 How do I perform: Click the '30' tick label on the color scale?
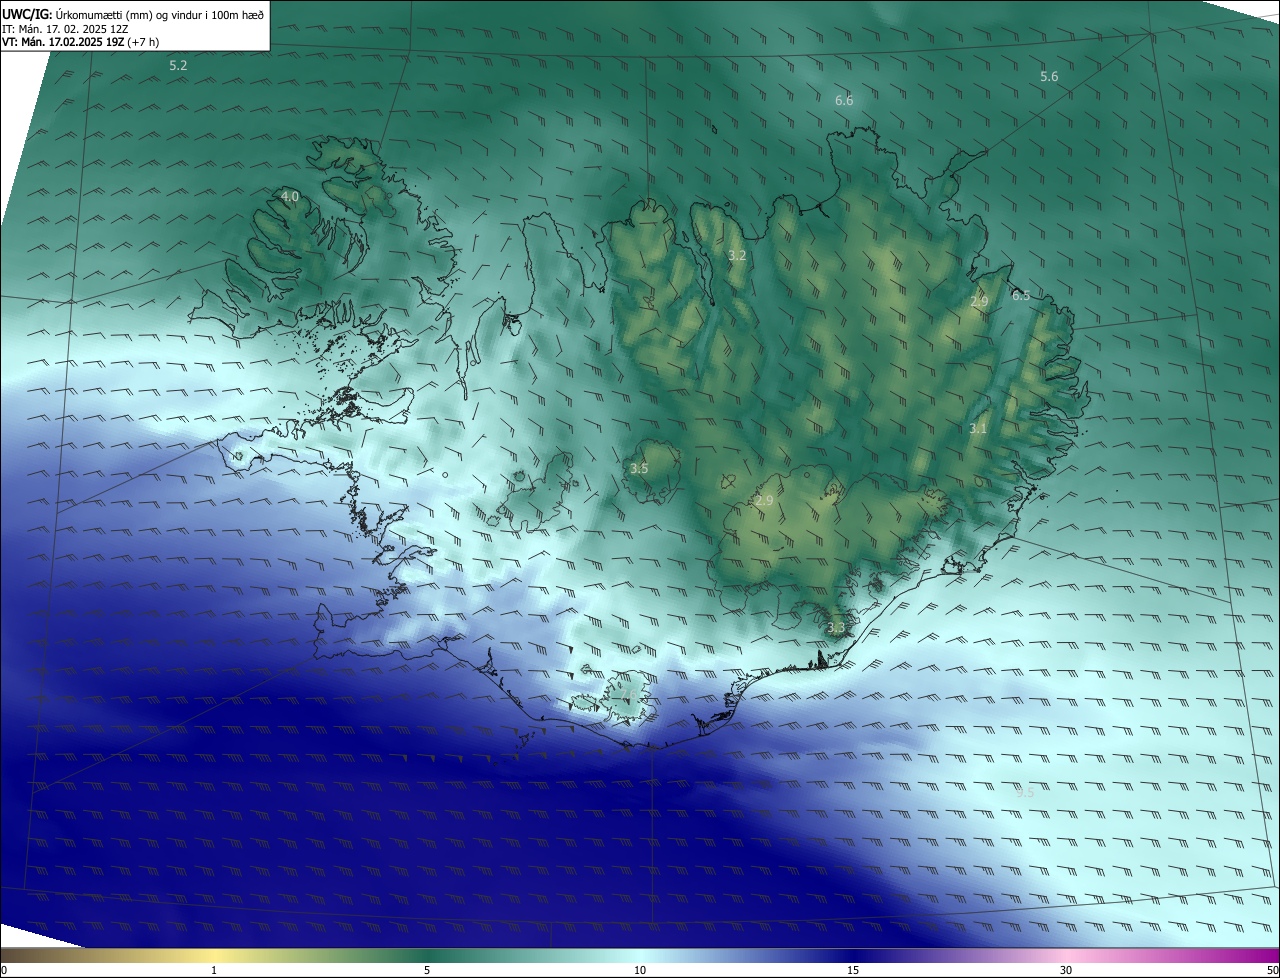click(1066, 970)
